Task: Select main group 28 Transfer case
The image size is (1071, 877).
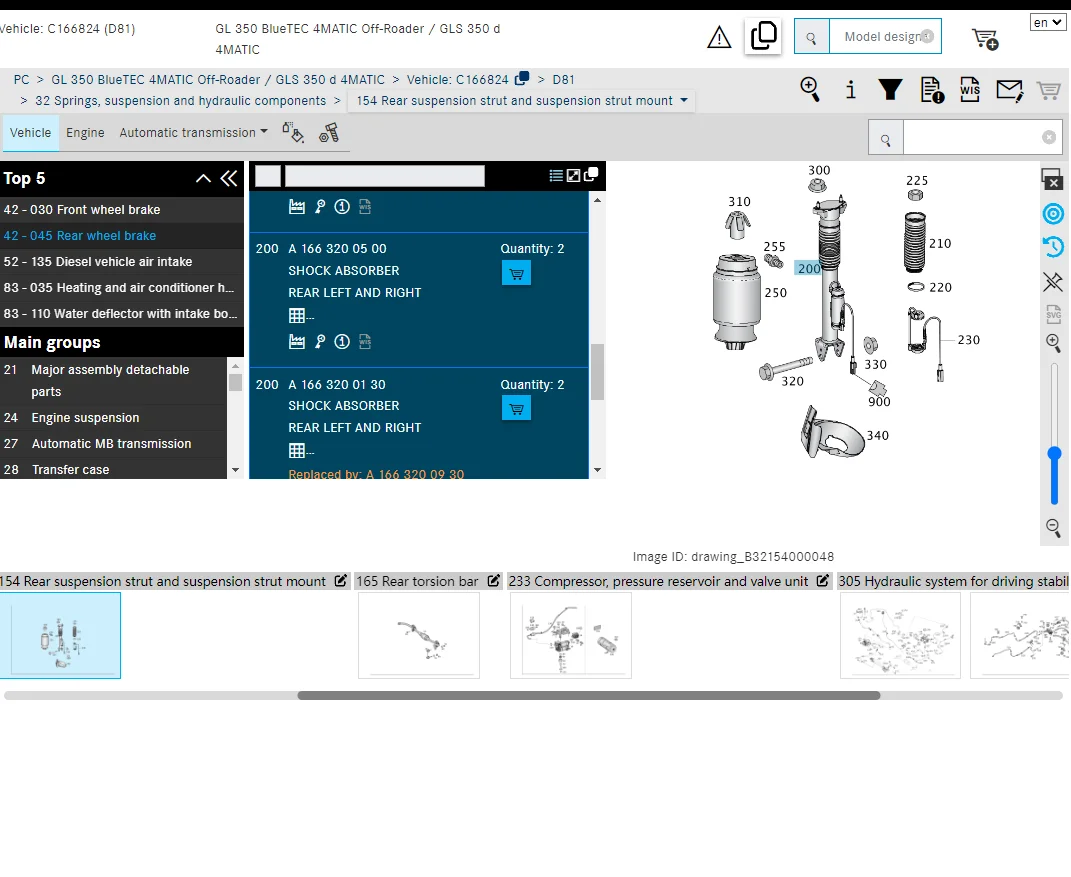Action: click(113, 469)
